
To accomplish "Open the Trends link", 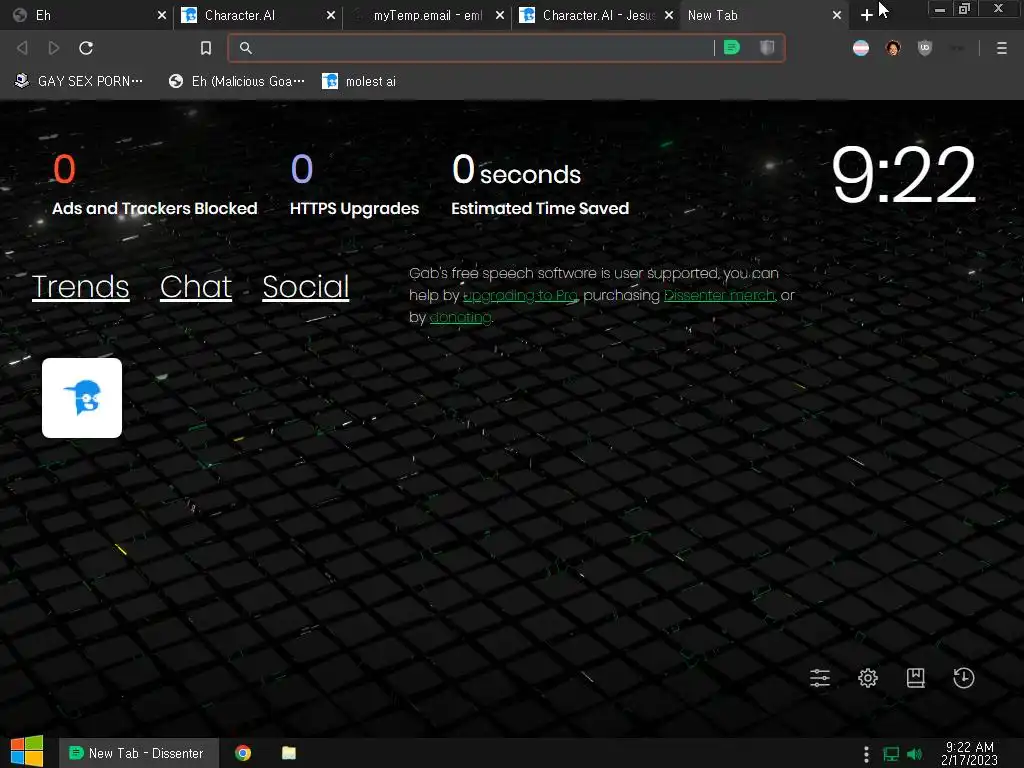I will 80,287.
